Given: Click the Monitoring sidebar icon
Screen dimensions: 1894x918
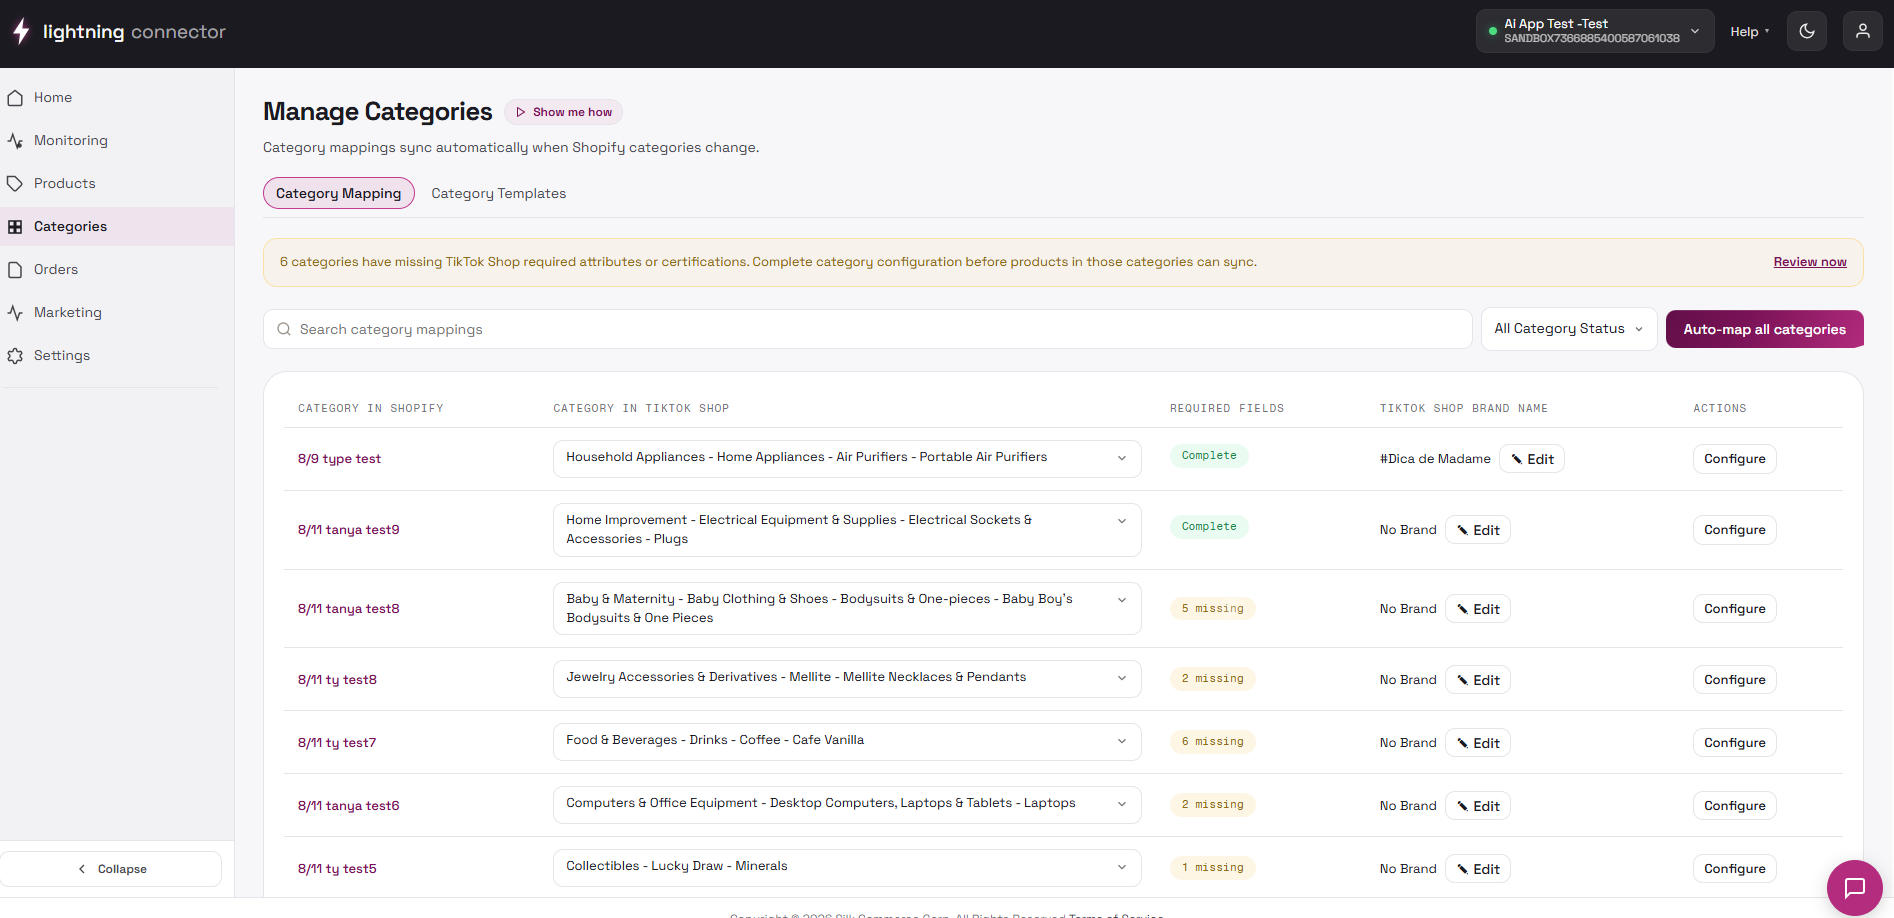Looking at the screenshot, I should pyautogui.click(x=15, y=141).
